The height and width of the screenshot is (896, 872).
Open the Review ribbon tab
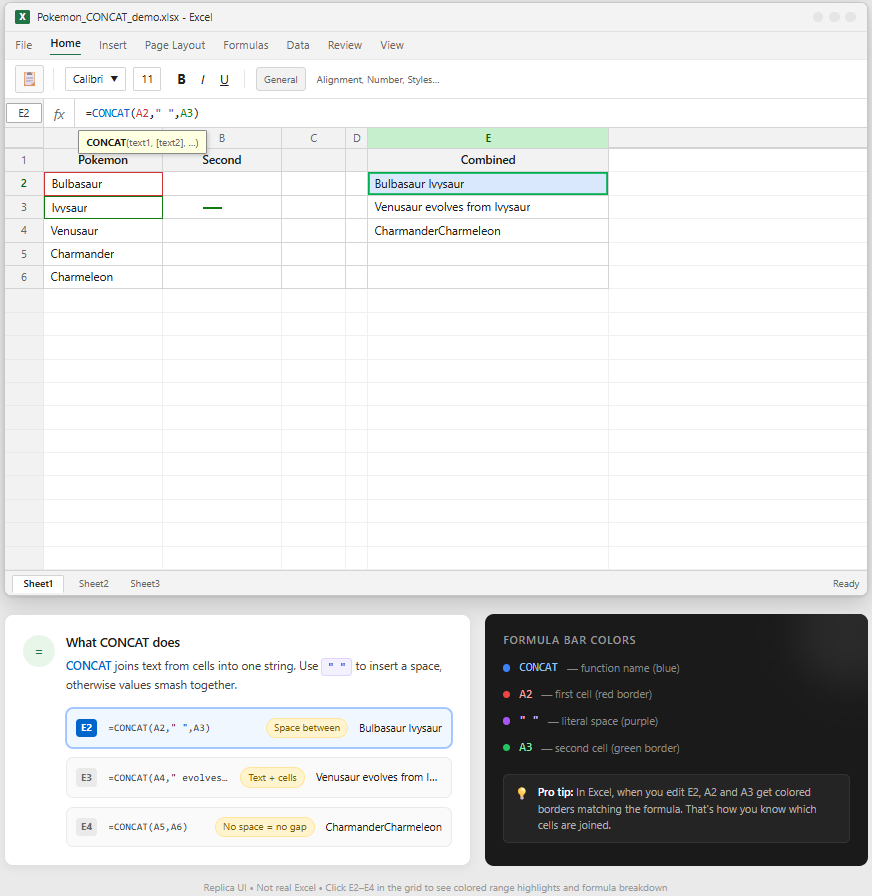point(345,45)
